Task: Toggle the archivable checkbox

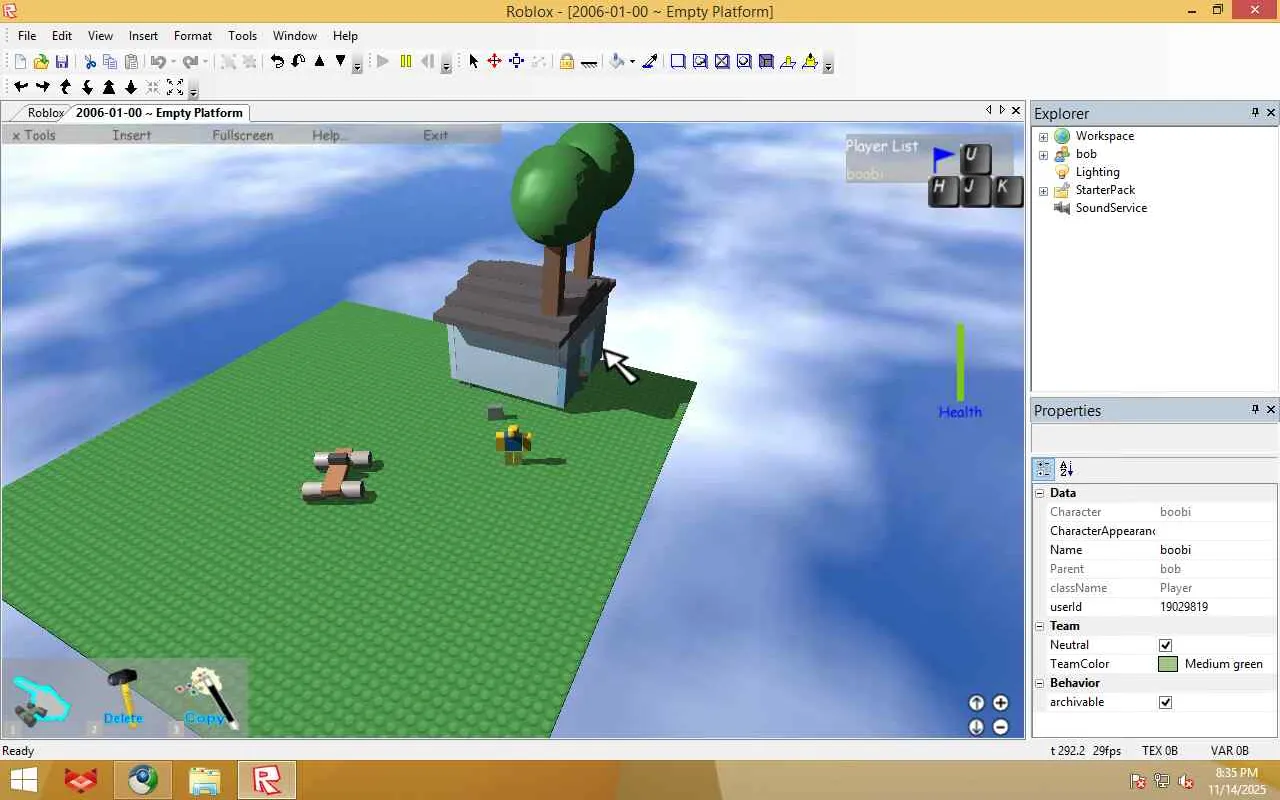Action: (1165, 702)
